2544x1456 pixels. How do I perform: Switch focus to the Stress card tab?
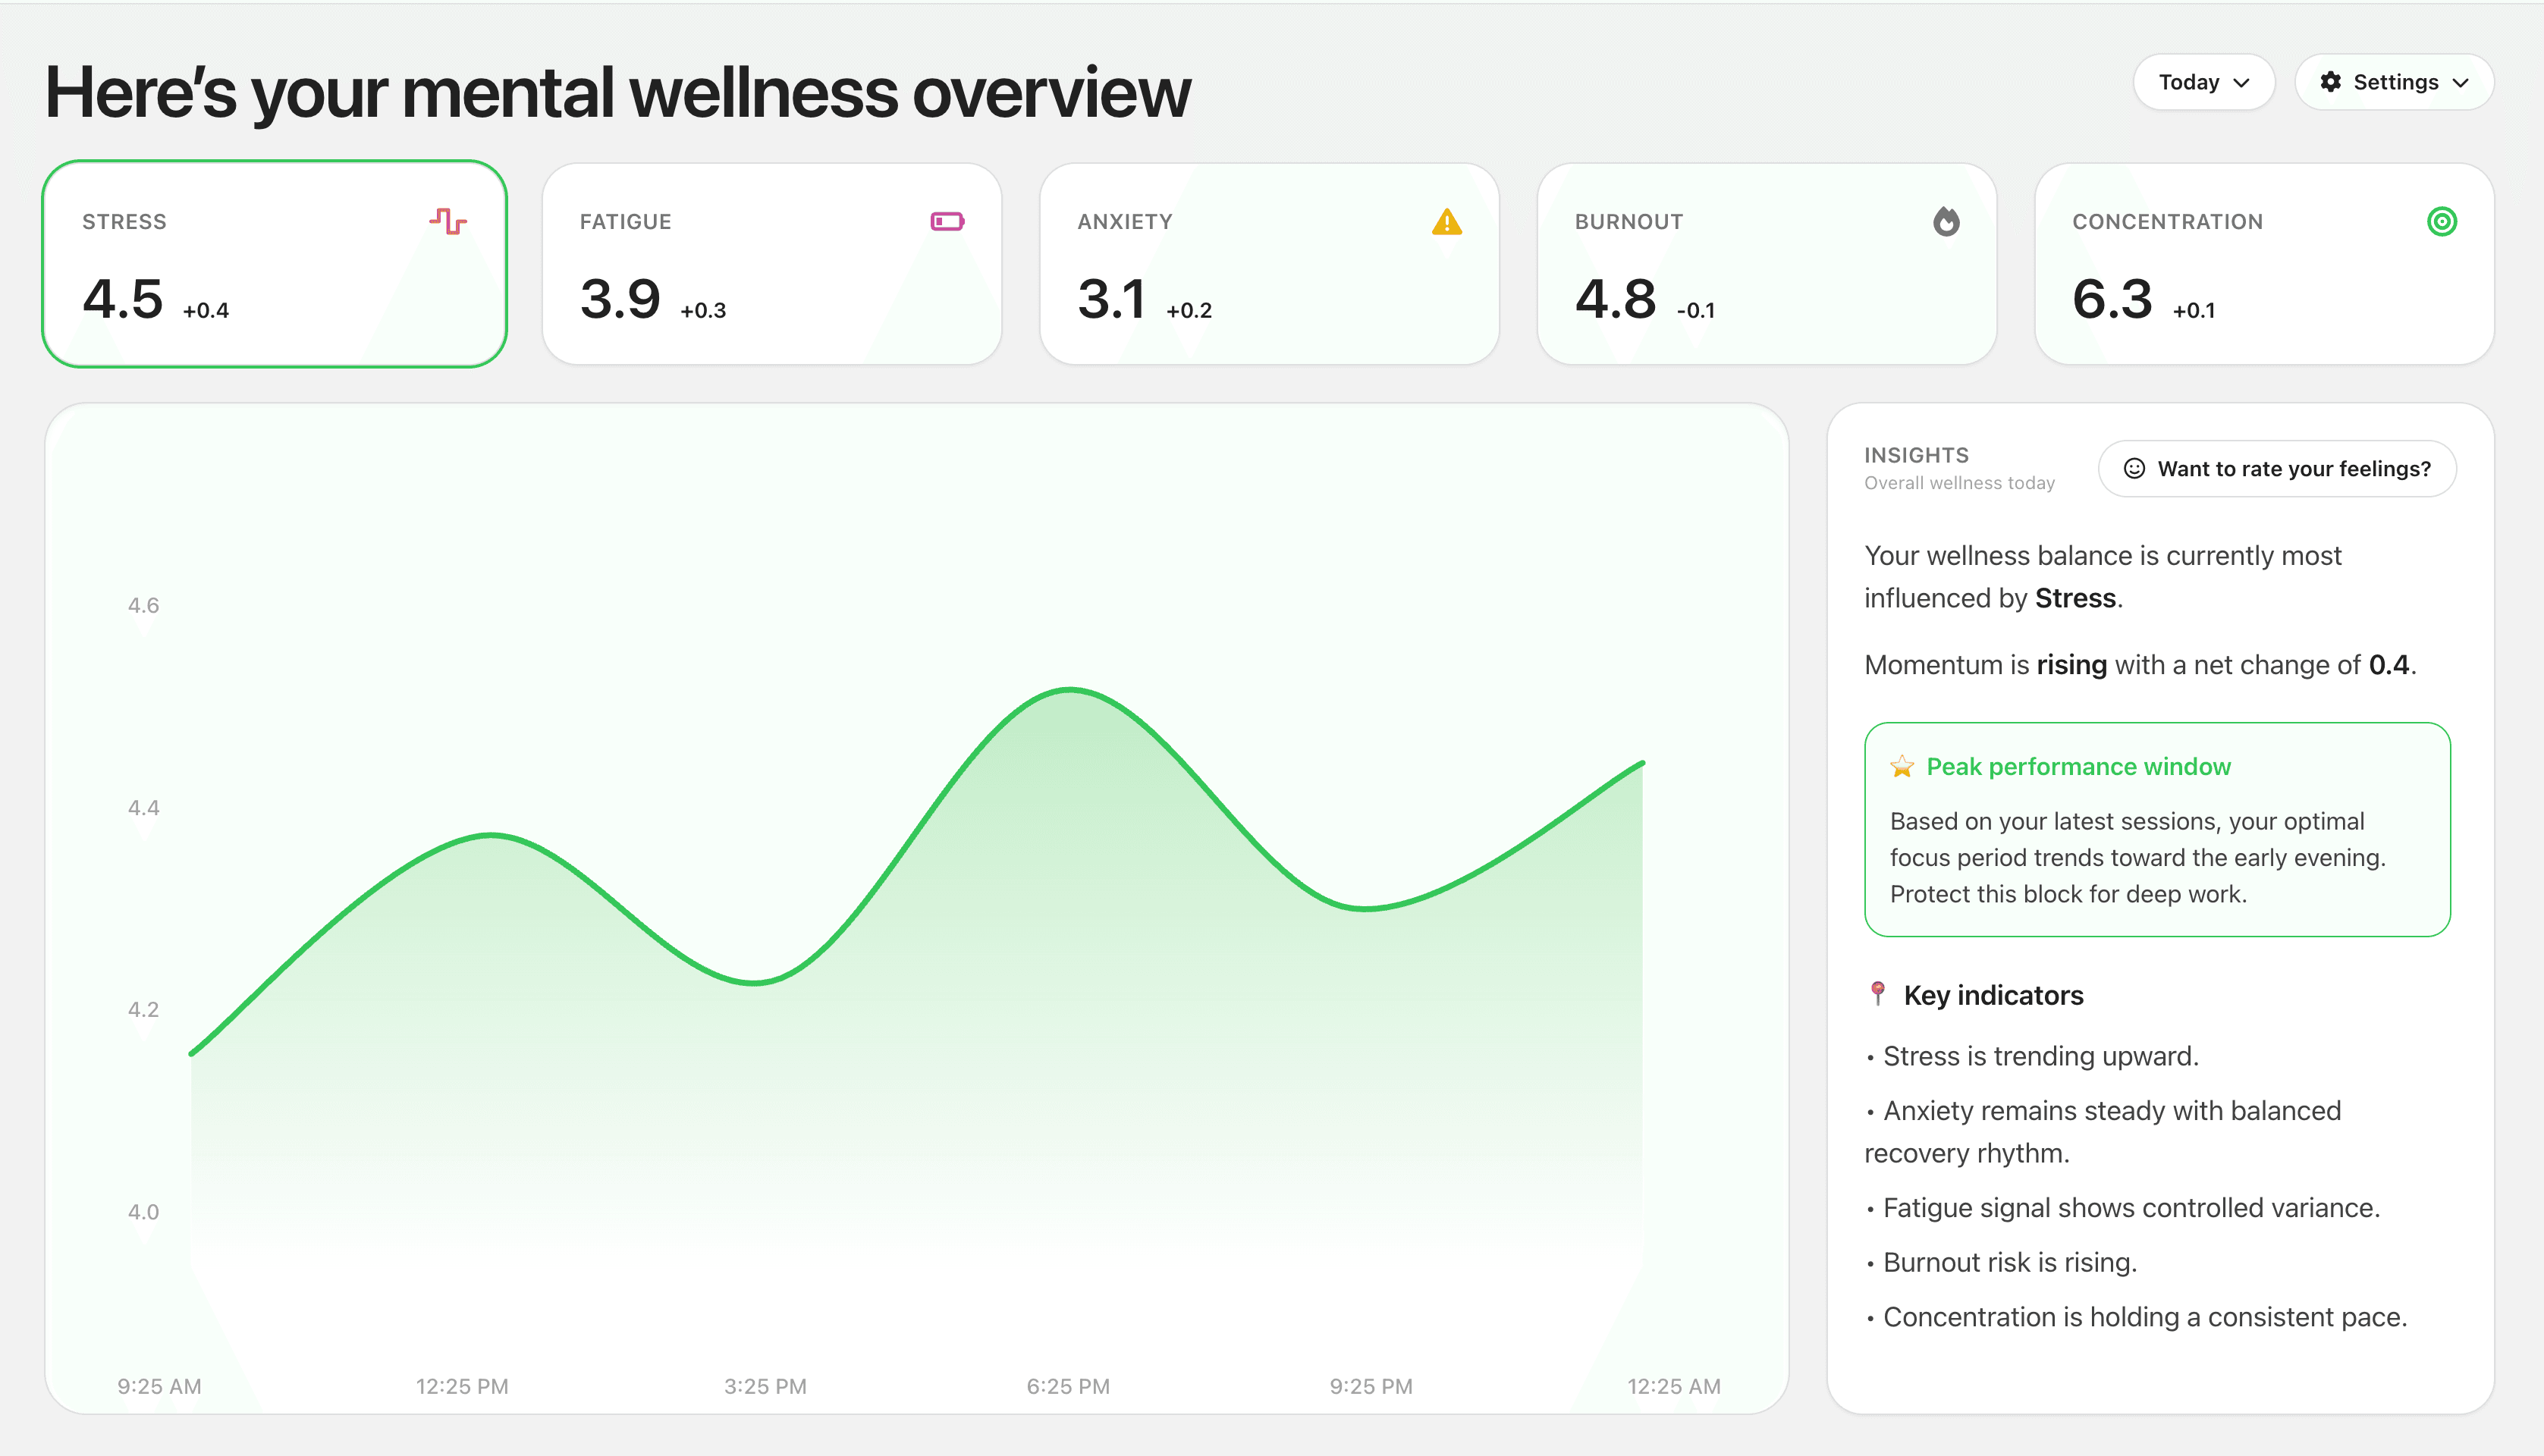[276, 264]
